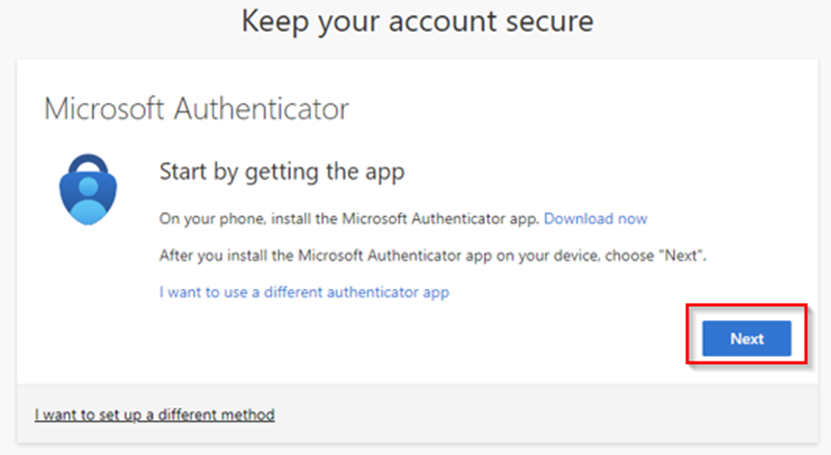
Task: Click the word "Authenticator" in the card title
Action: point(261,109)
